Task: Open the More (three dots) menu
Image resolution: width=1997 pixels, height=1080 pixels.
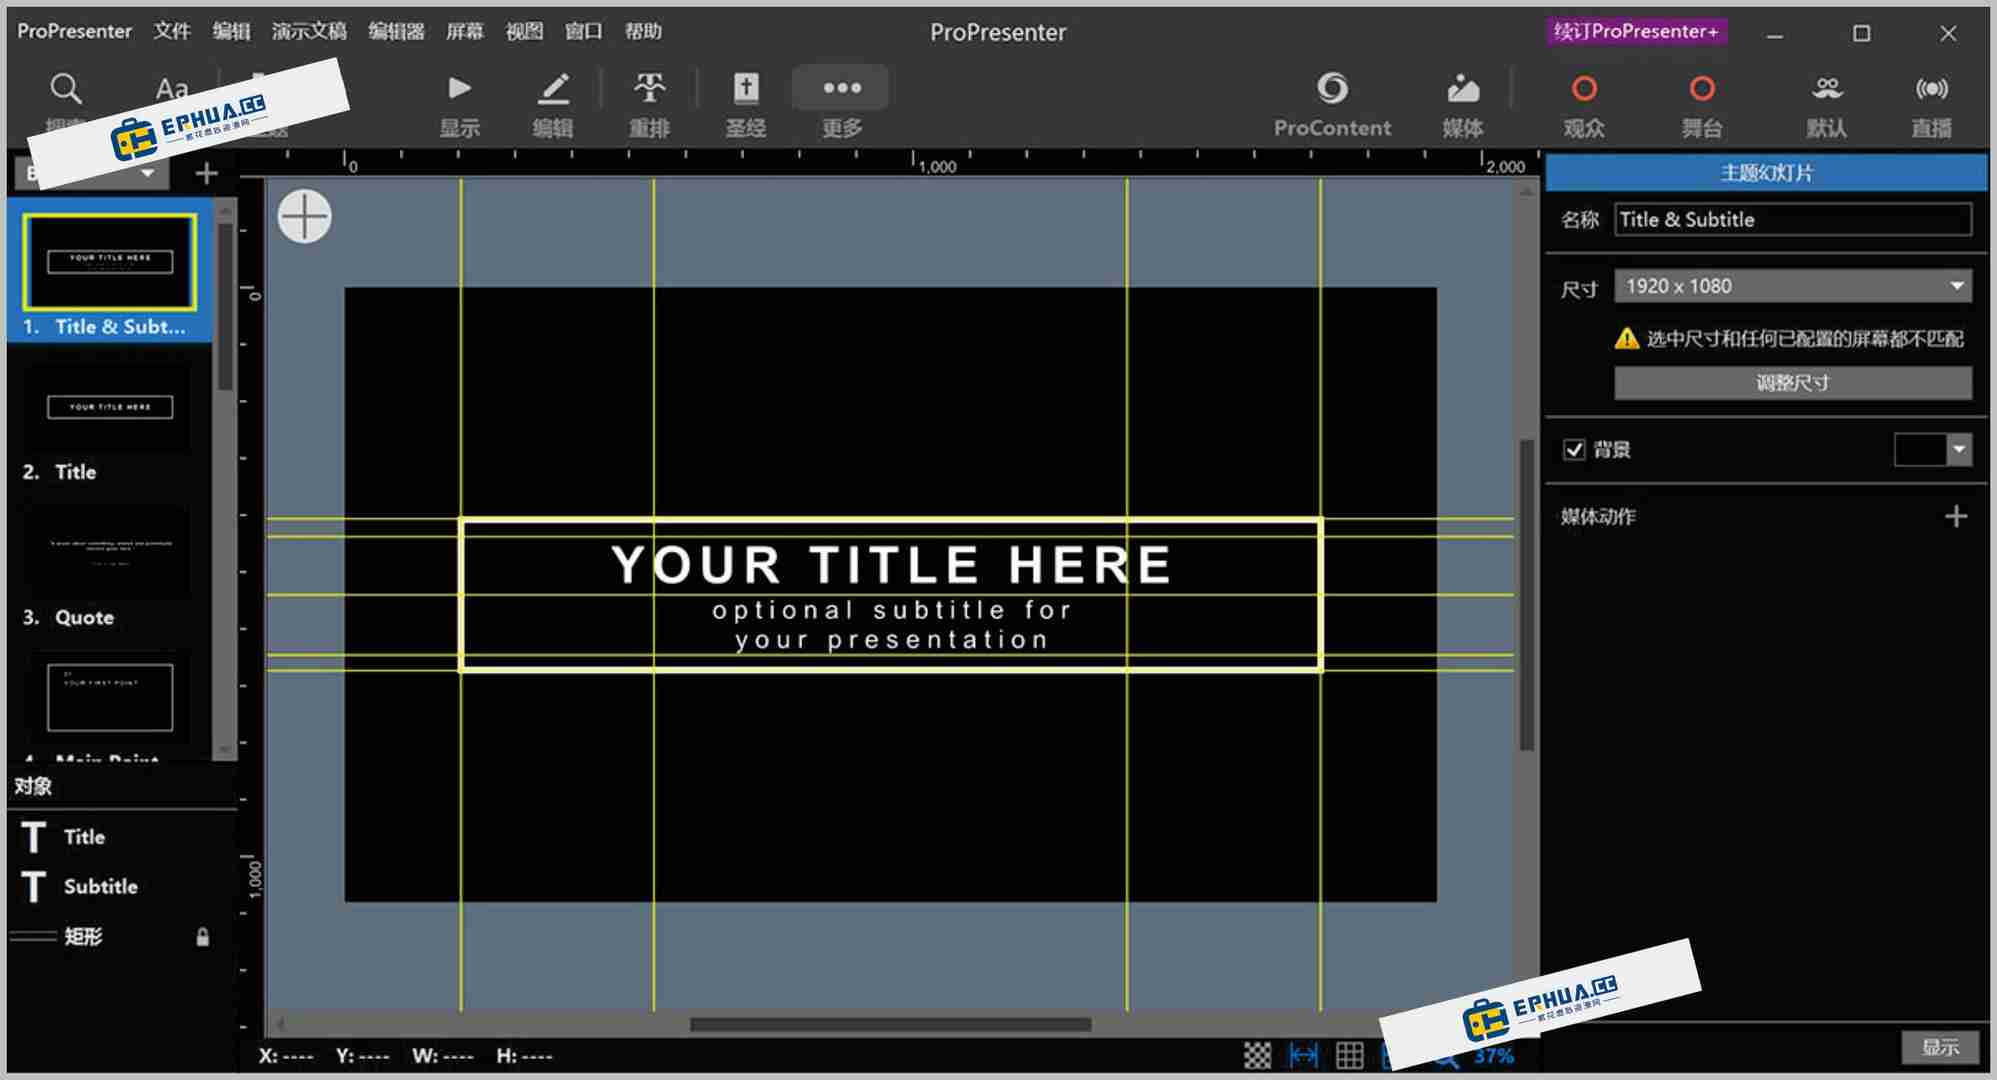Action: pyautogui.click(x=842, y=88)
